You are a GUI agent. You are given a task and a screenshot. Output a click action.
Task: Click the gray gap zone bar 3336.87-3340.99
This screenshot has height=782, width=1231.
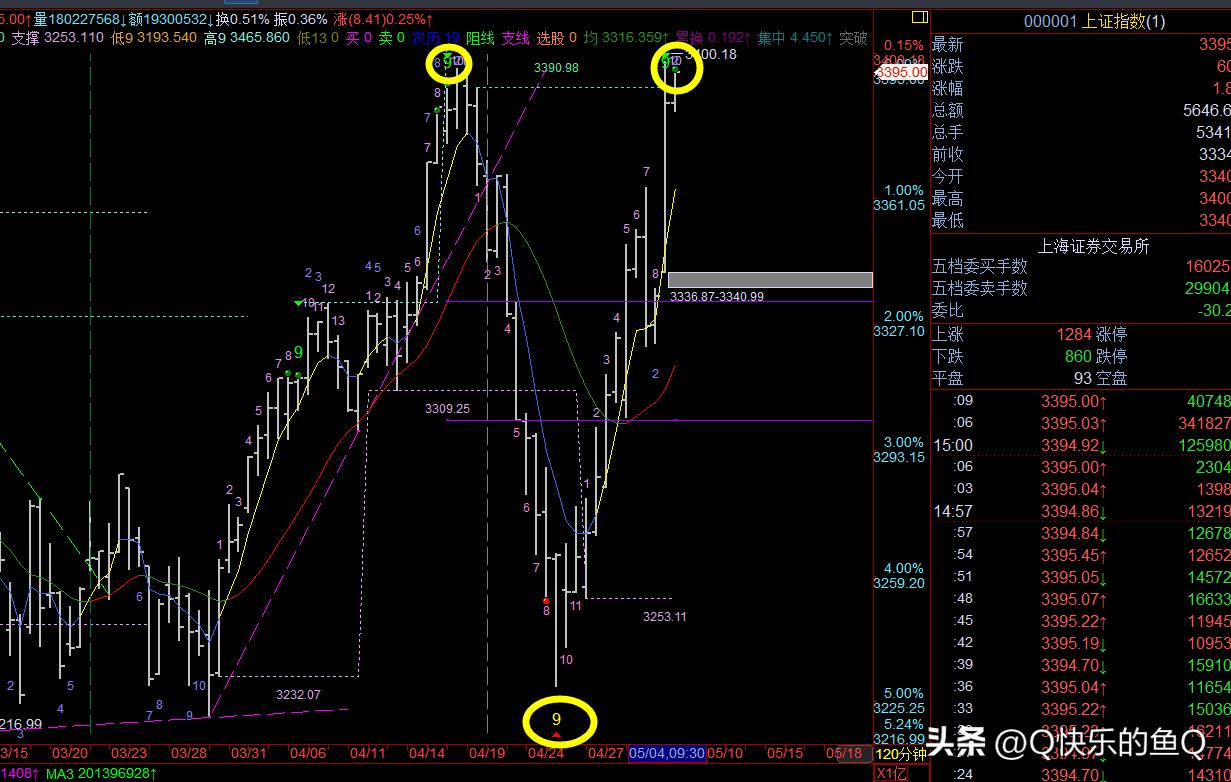tap(770, 280)
